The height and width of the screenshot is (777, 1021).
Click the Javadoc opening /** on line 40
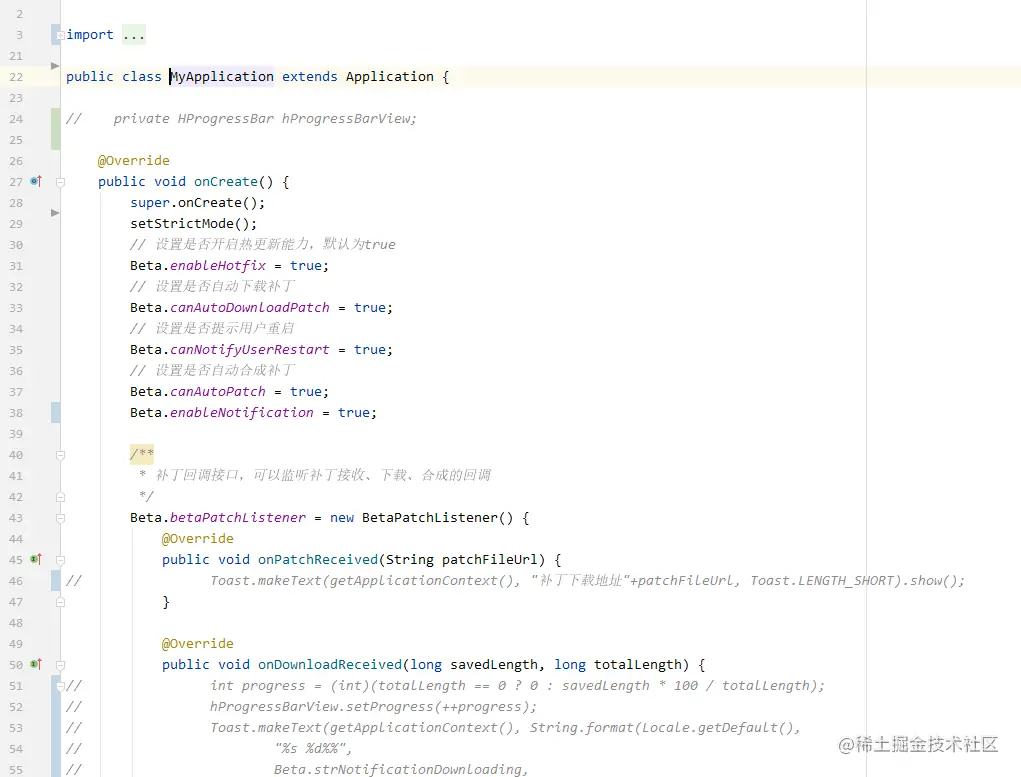pyautogui.click(x=142, y=454)
